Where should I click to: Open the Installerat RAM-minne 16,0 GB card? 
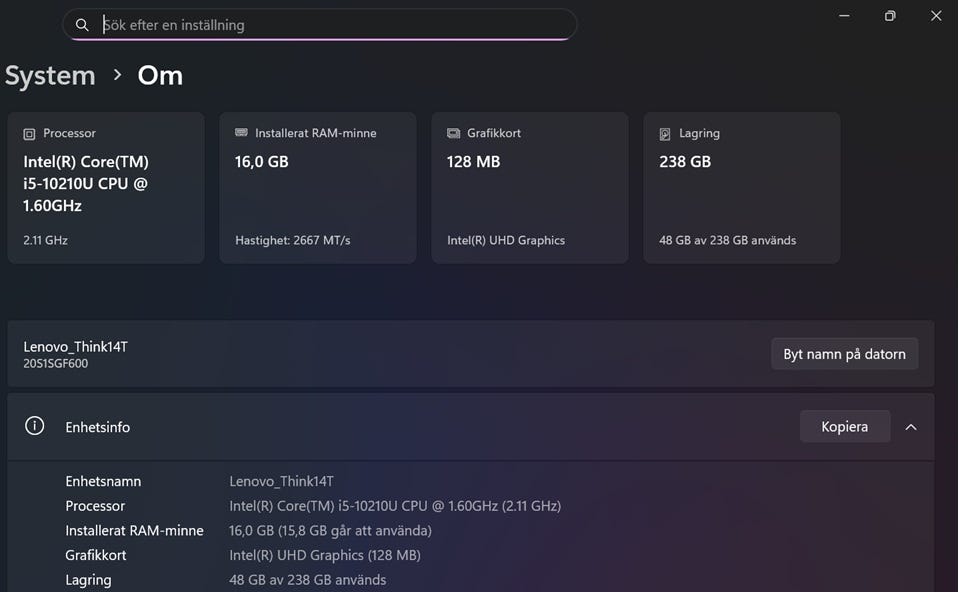(318, 188)
